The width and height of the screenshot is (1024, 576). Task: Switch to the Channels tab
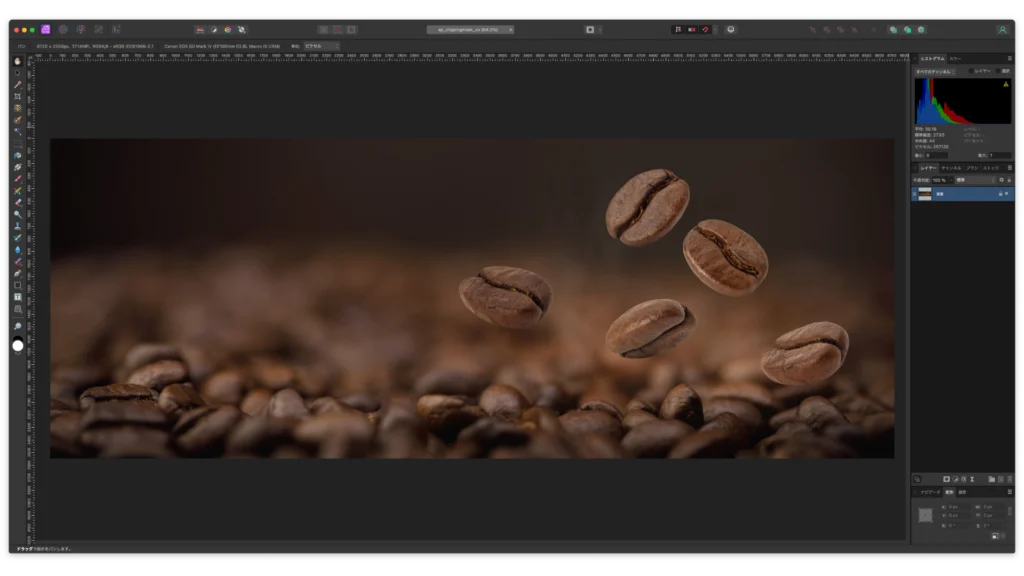[x=951, y=168]
